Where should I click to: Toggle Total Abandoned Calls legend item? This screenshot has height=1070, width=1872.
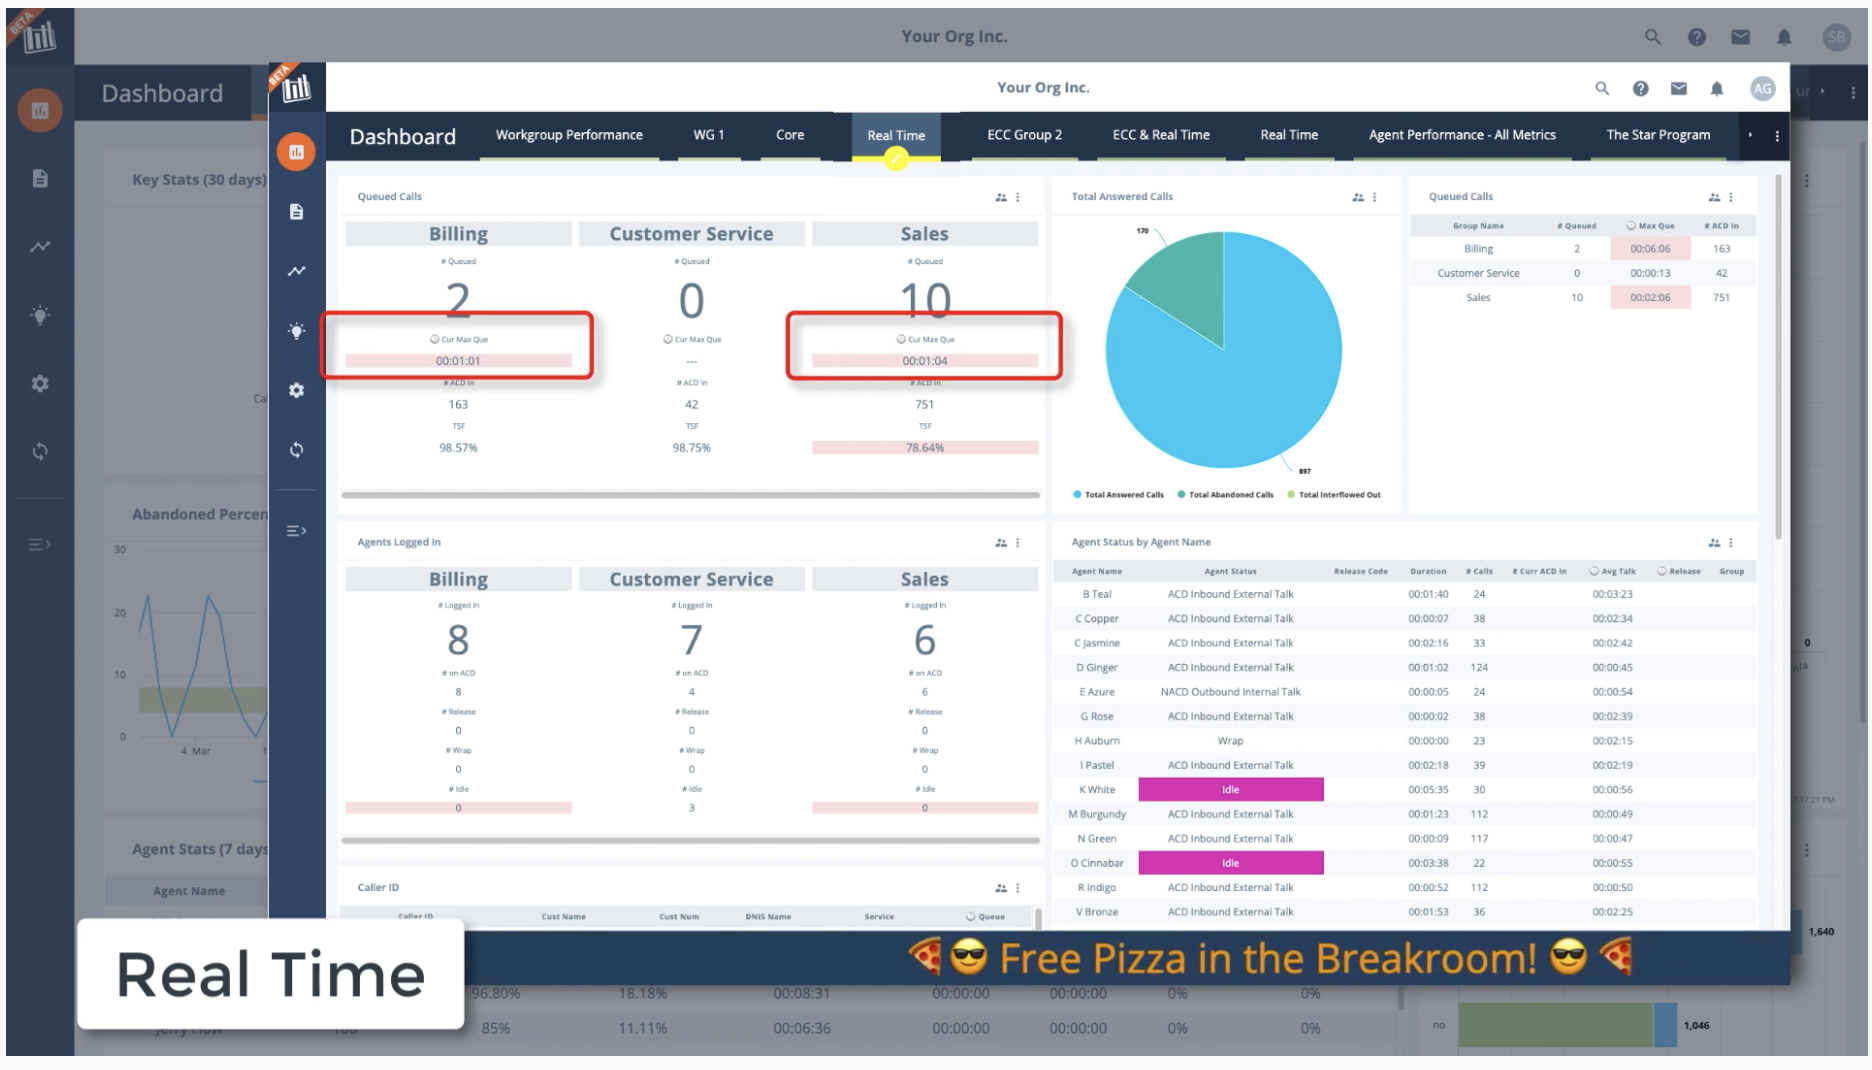coord(1225,495)
